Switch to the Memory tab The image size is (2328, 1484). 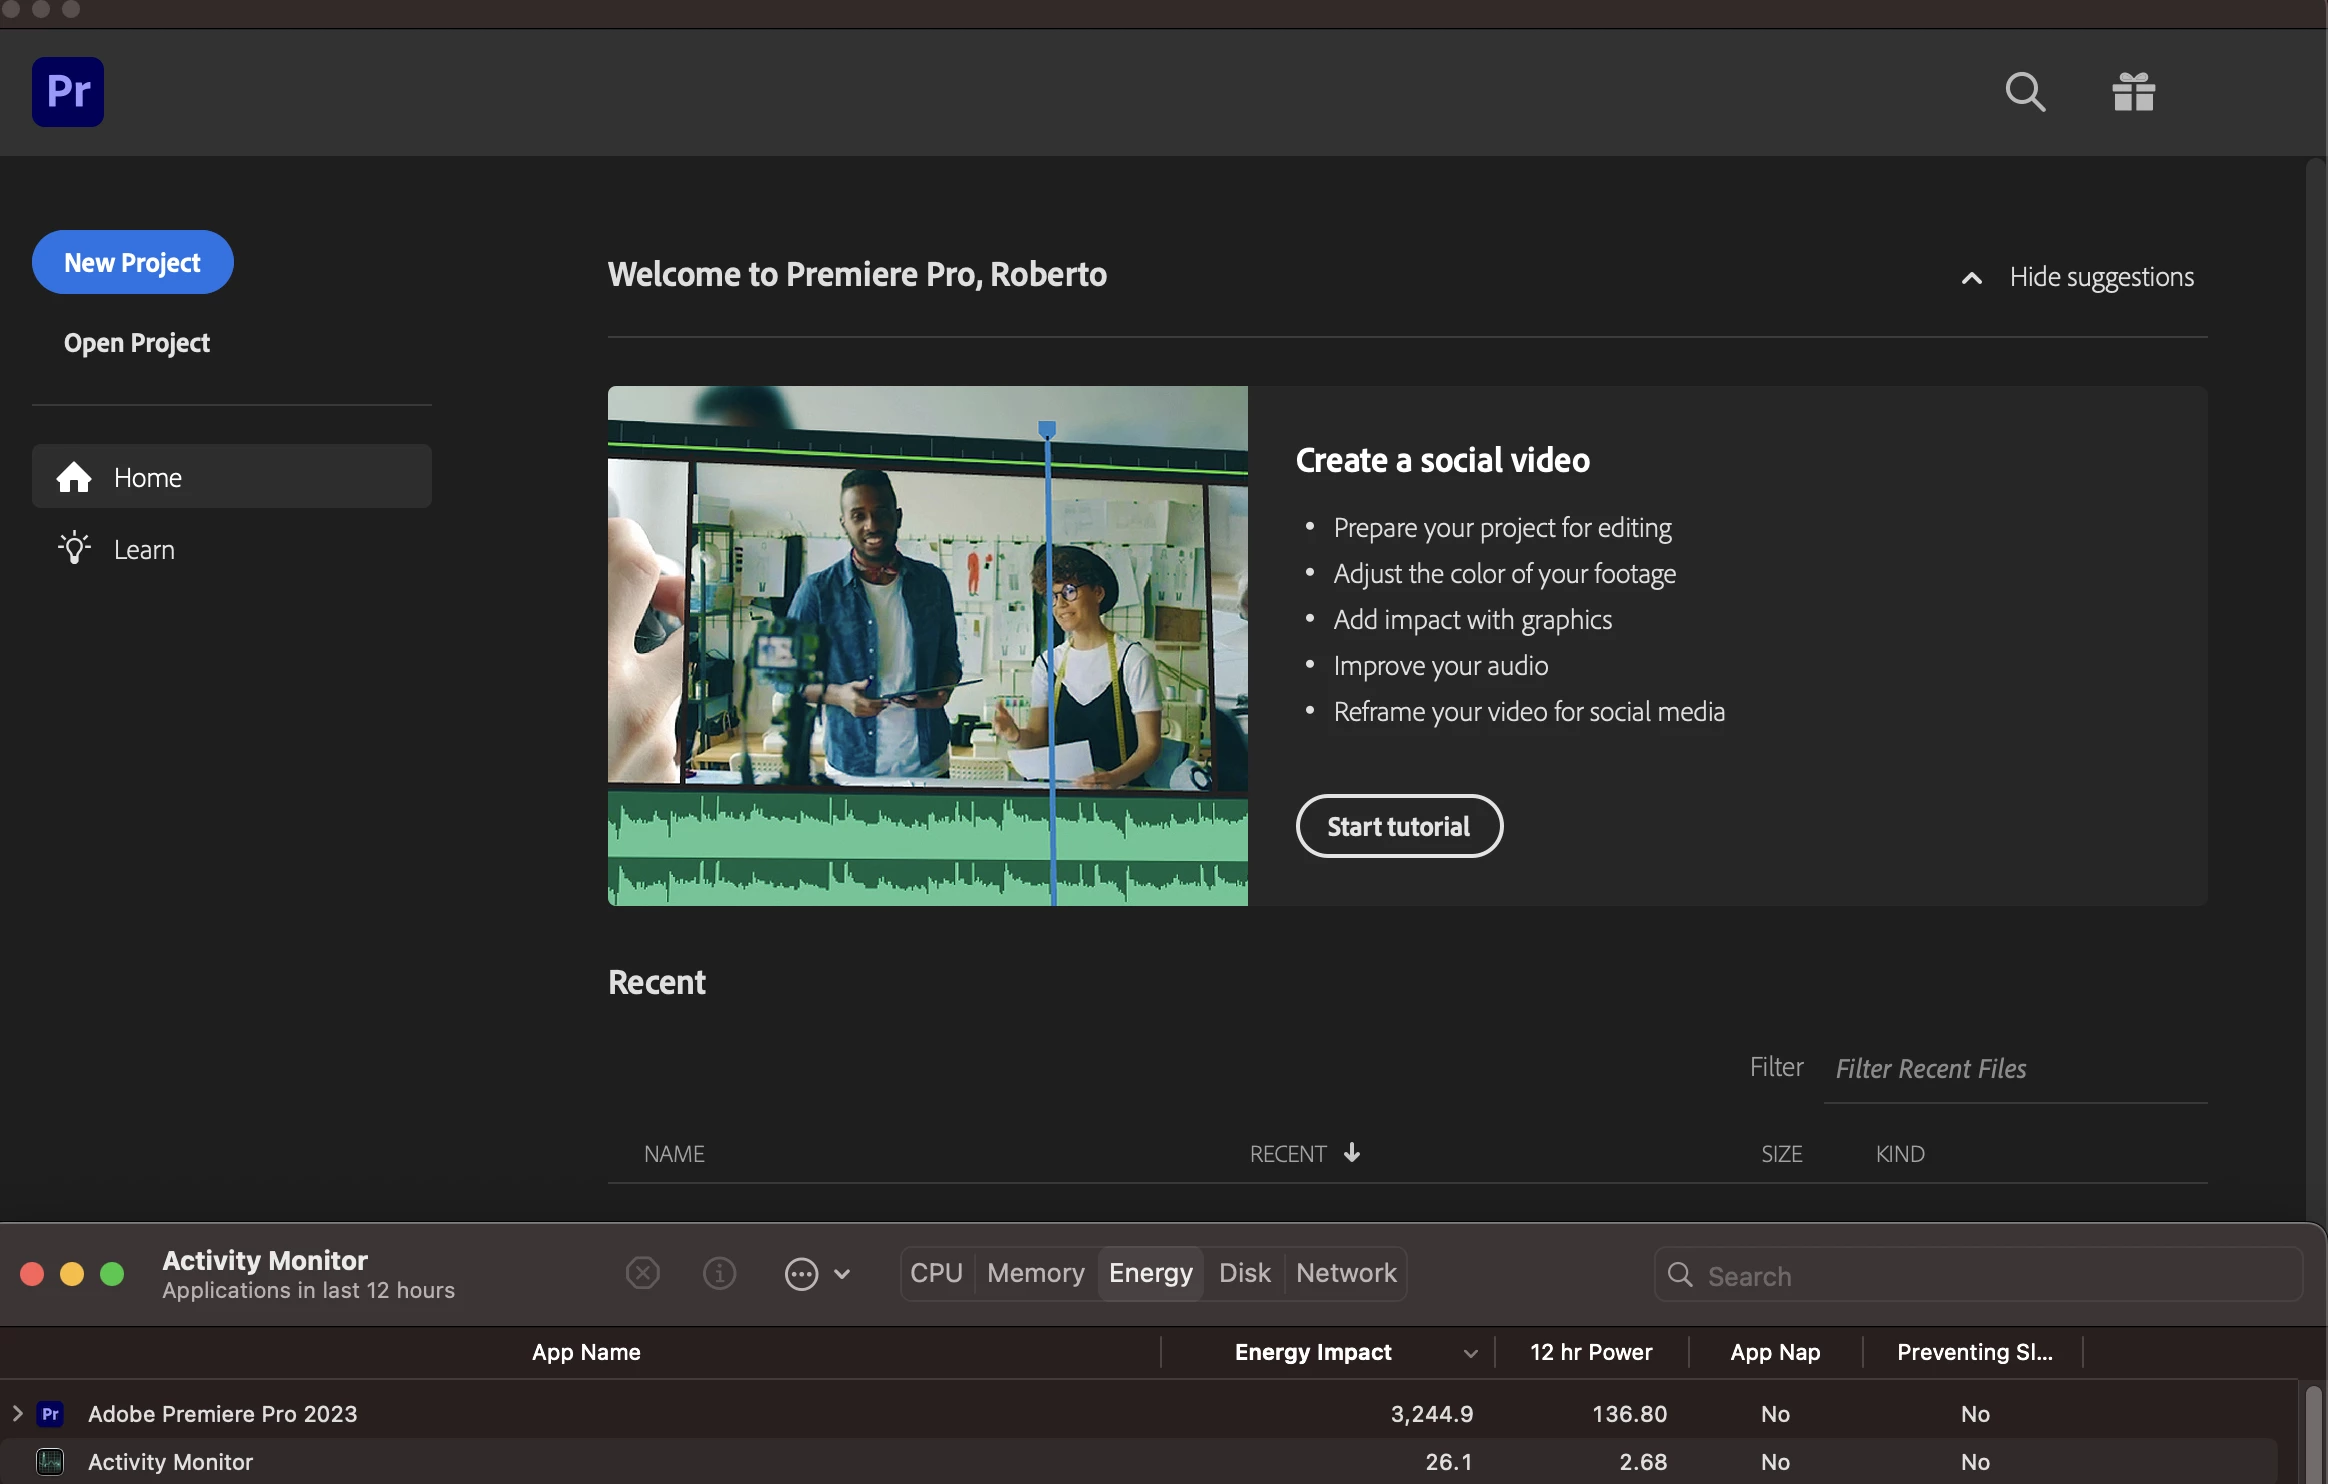point(1036,1273)
